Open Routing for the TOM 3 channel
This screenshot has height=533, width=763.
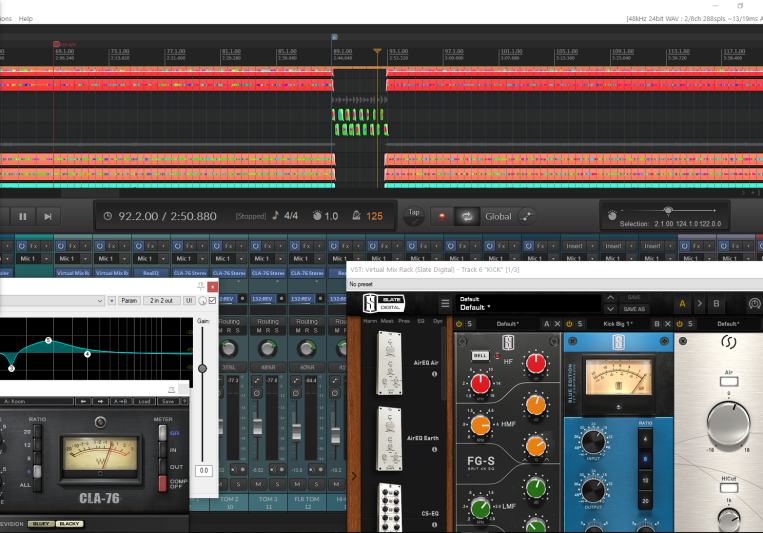point(268,322)
